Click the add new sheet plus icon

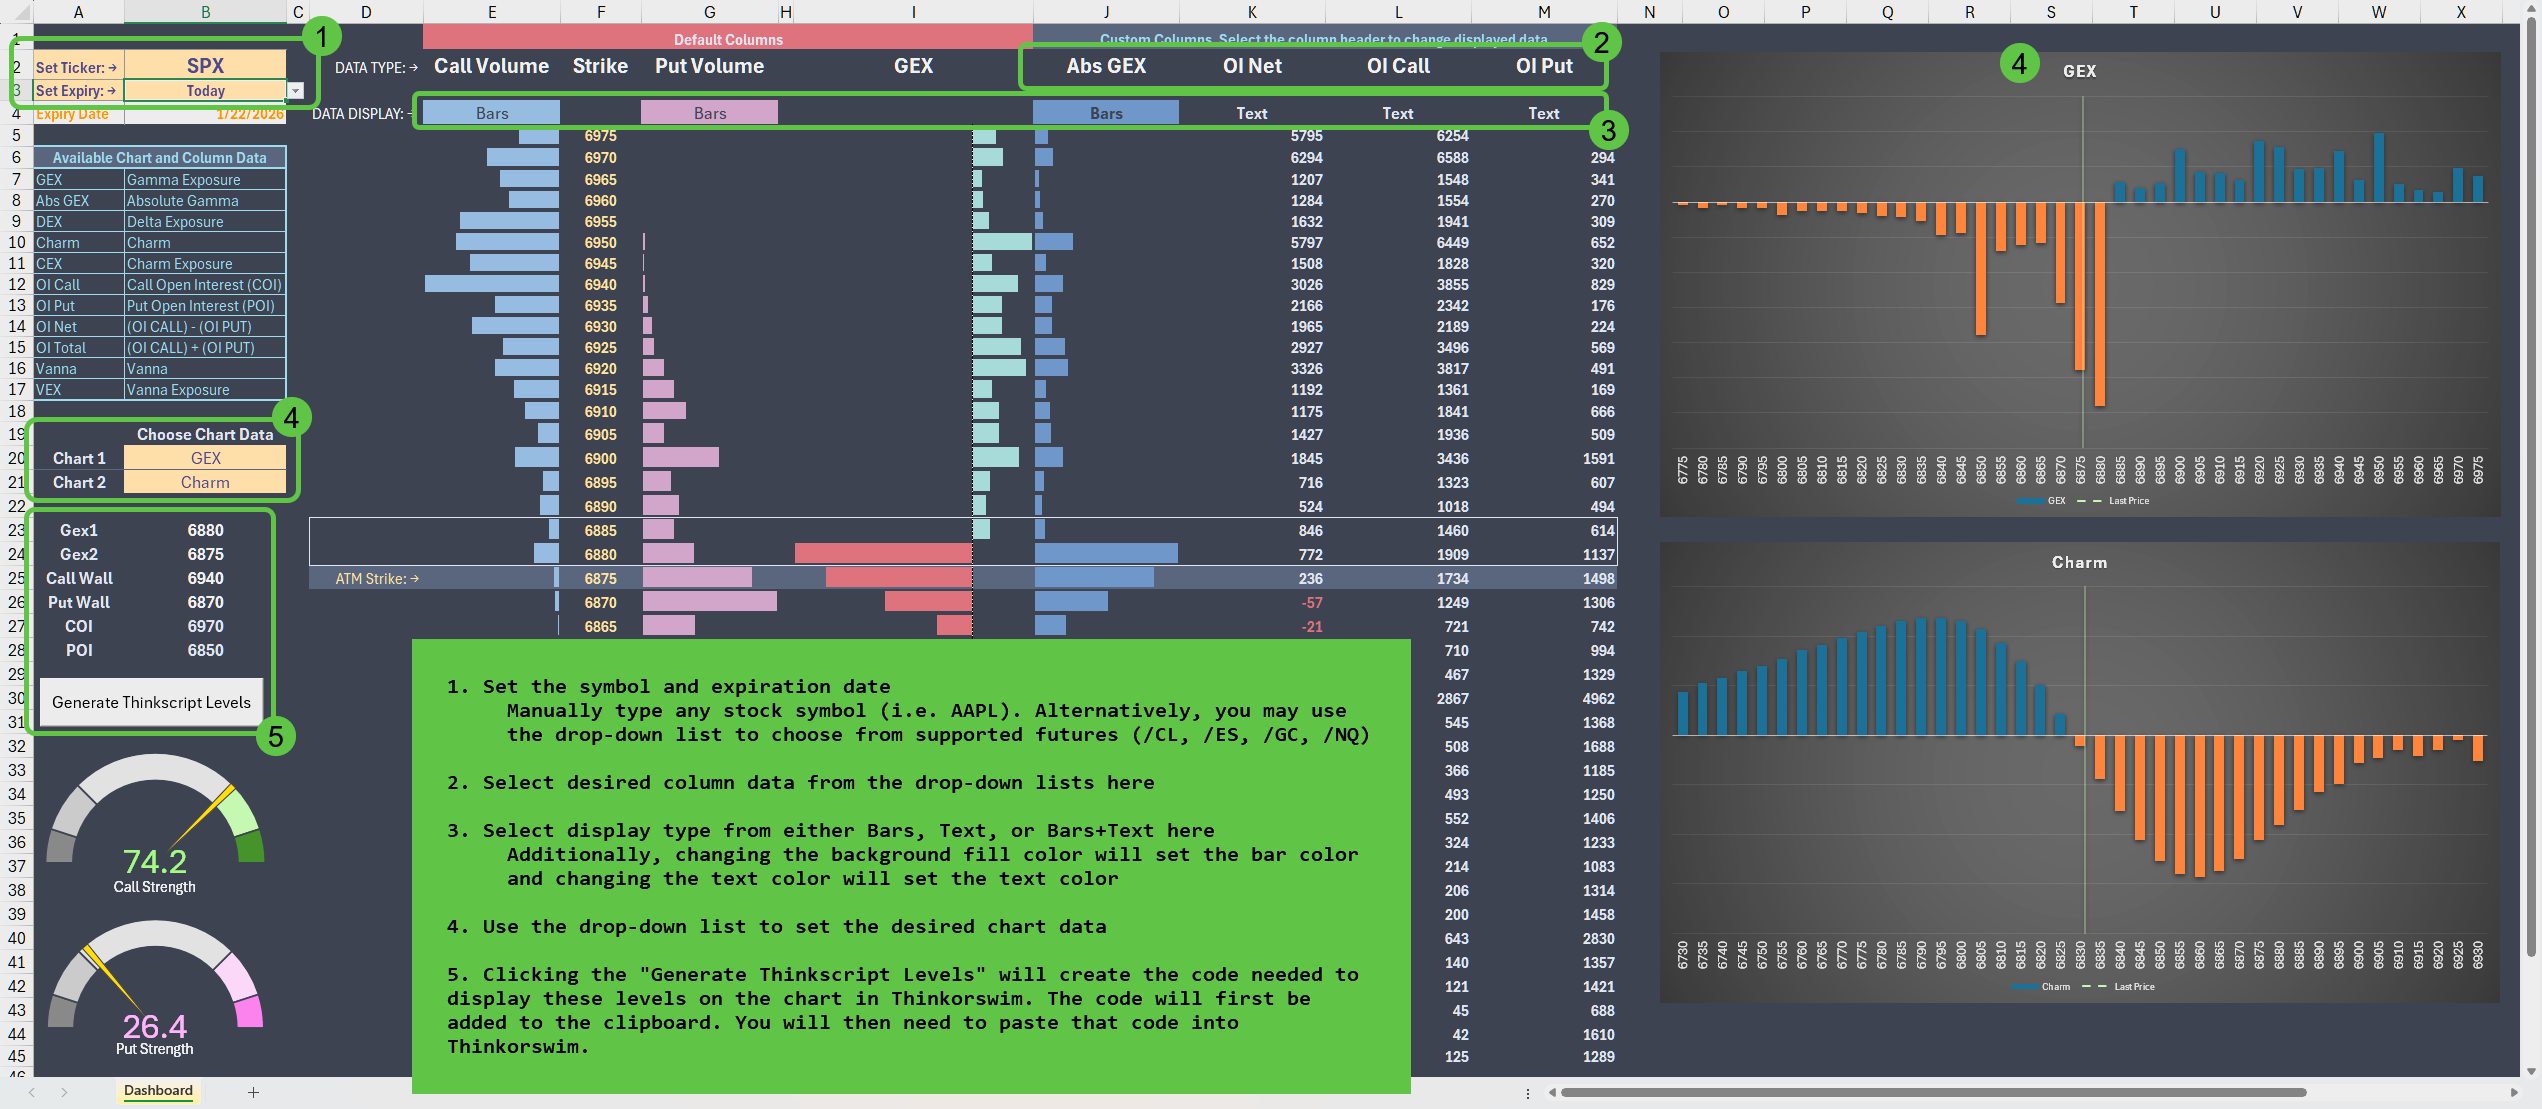point(253,1092)
